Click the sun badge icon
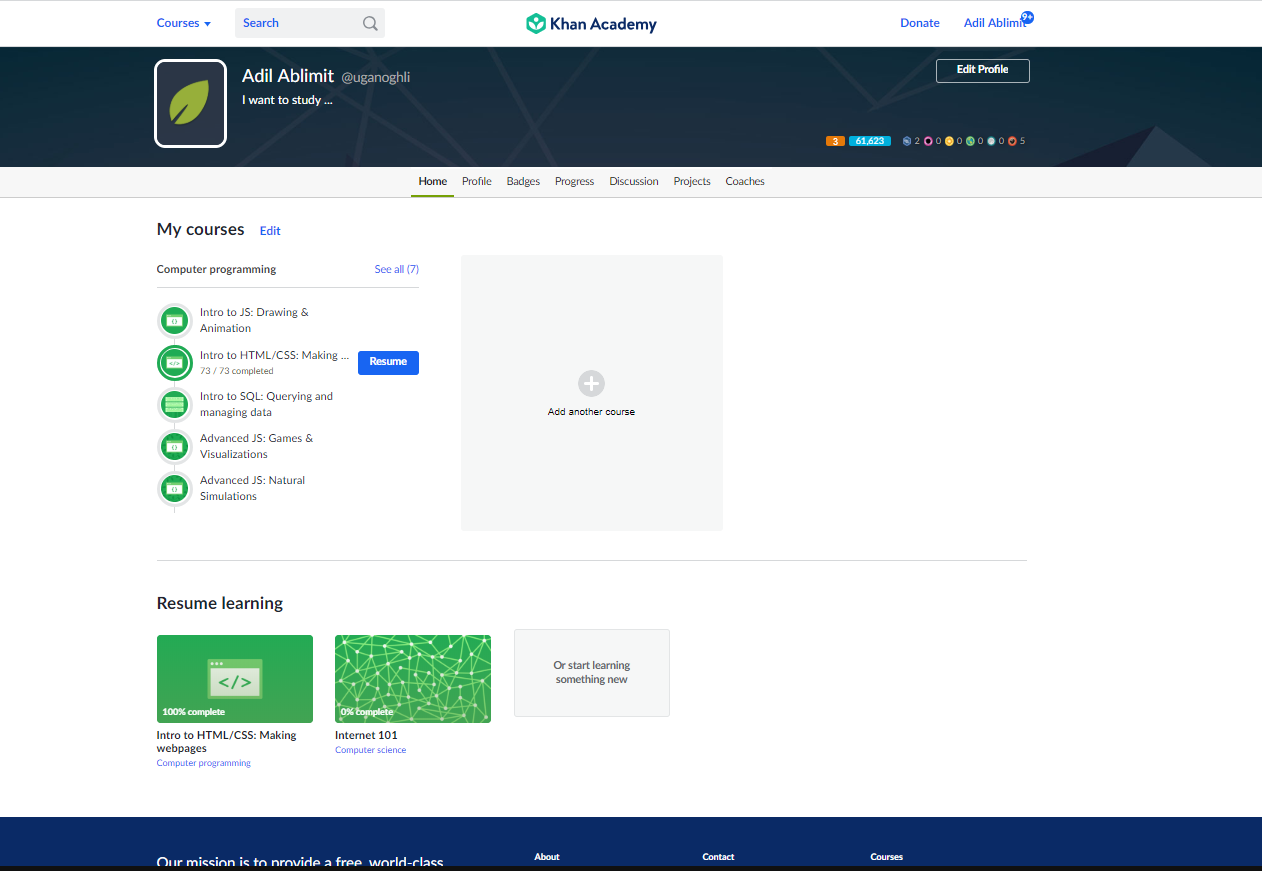Viewport: 1262px width, 871px height. click(x=949, y=141)
